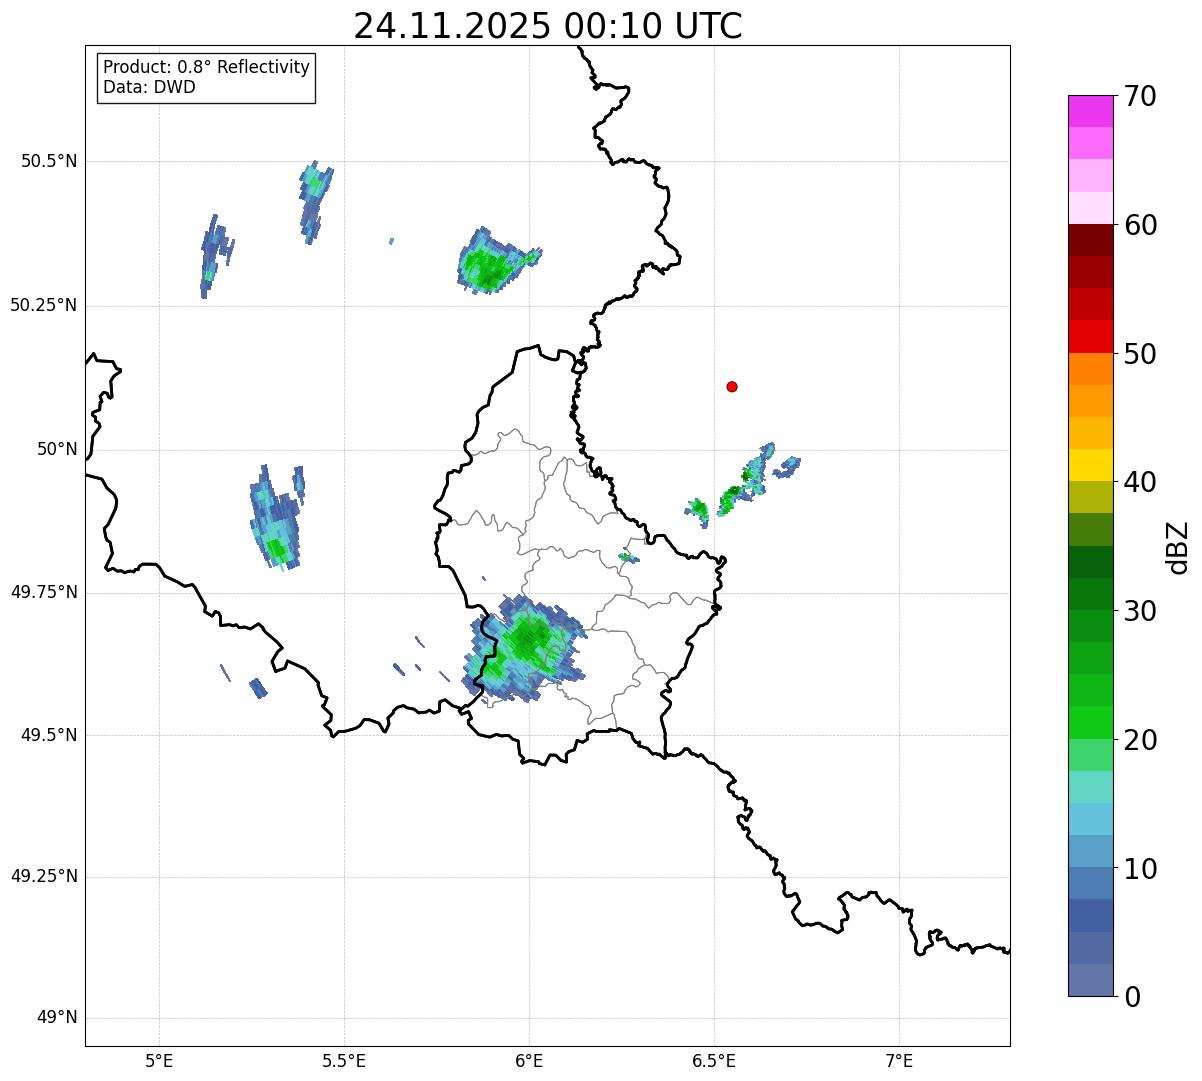Click the yellow colorbar swatch at 40 dBZ
The width and height of the screenshot is (1202, 1081).
point(1090,465)
